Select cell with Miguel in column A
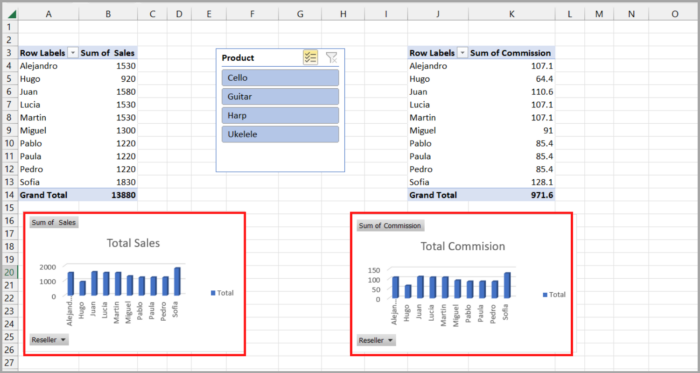 tap(48, 130)
